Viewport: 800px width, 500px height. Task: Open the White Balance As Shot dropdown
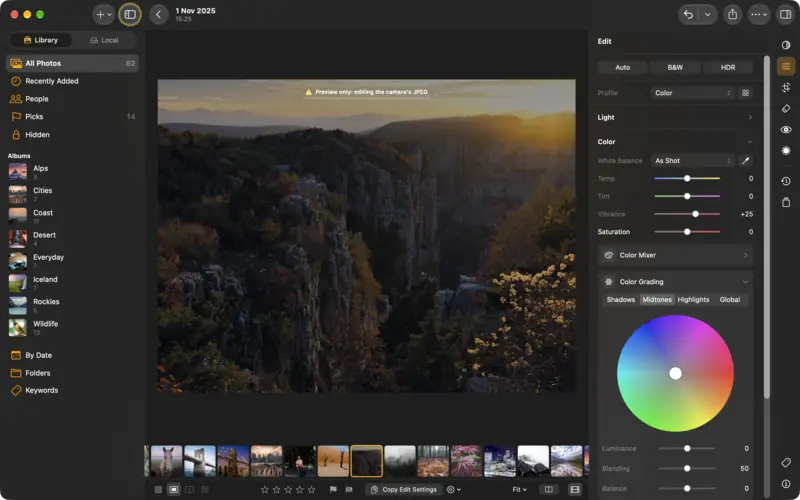[x=693, y=161]
